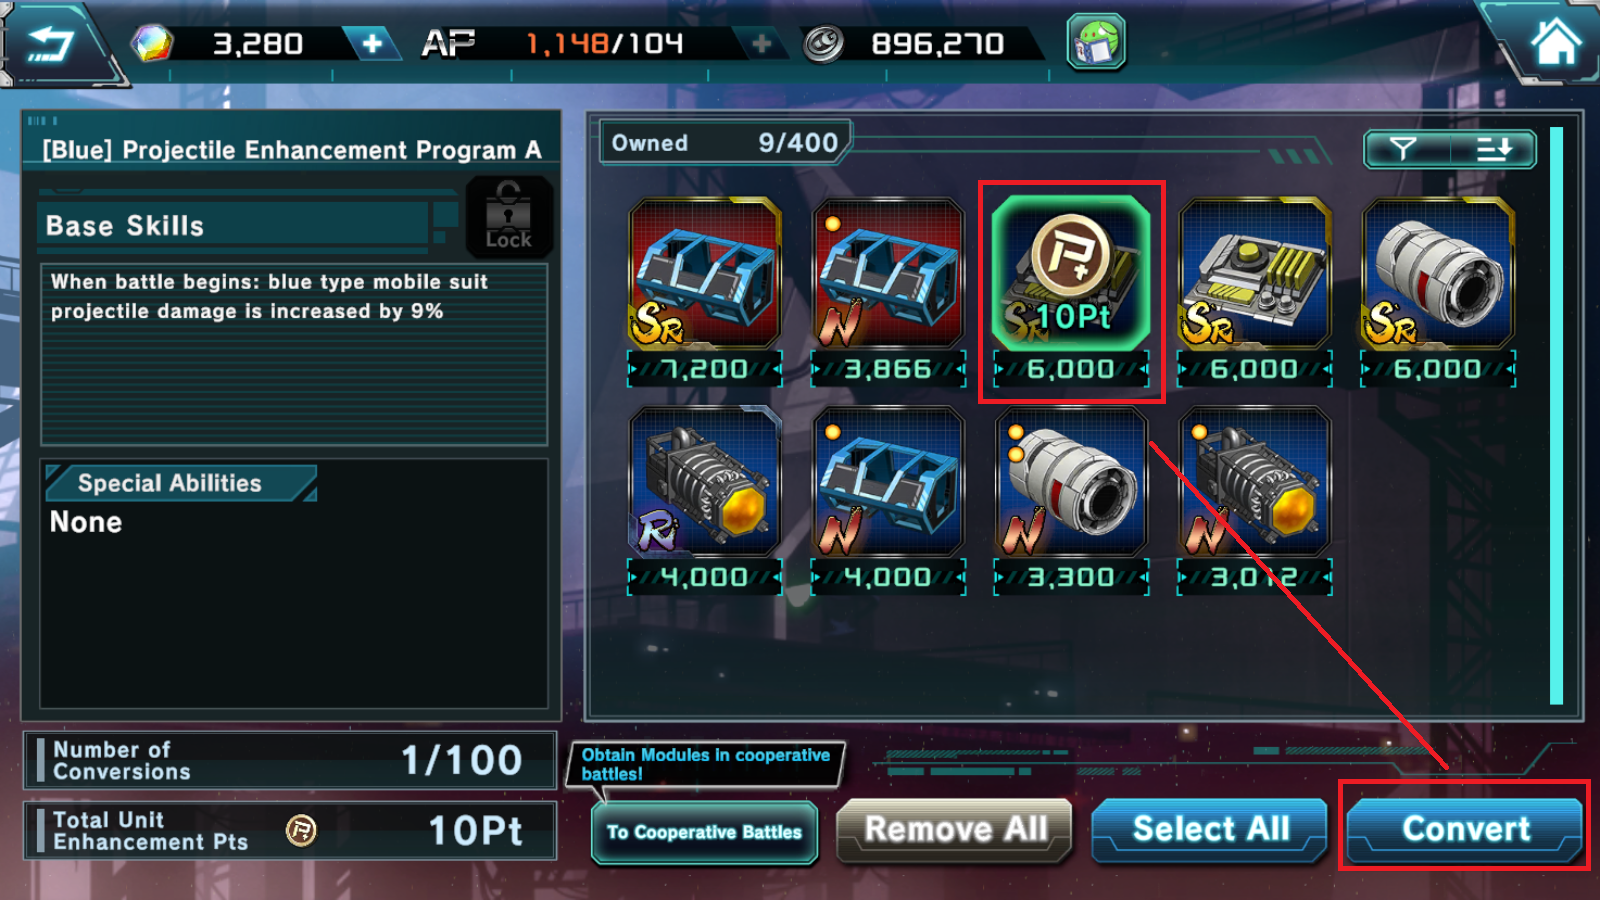Screen dimensions: 1600x900
Task: Deselect the highlighted 10Pt SR module
Action: click(1071, 292)
